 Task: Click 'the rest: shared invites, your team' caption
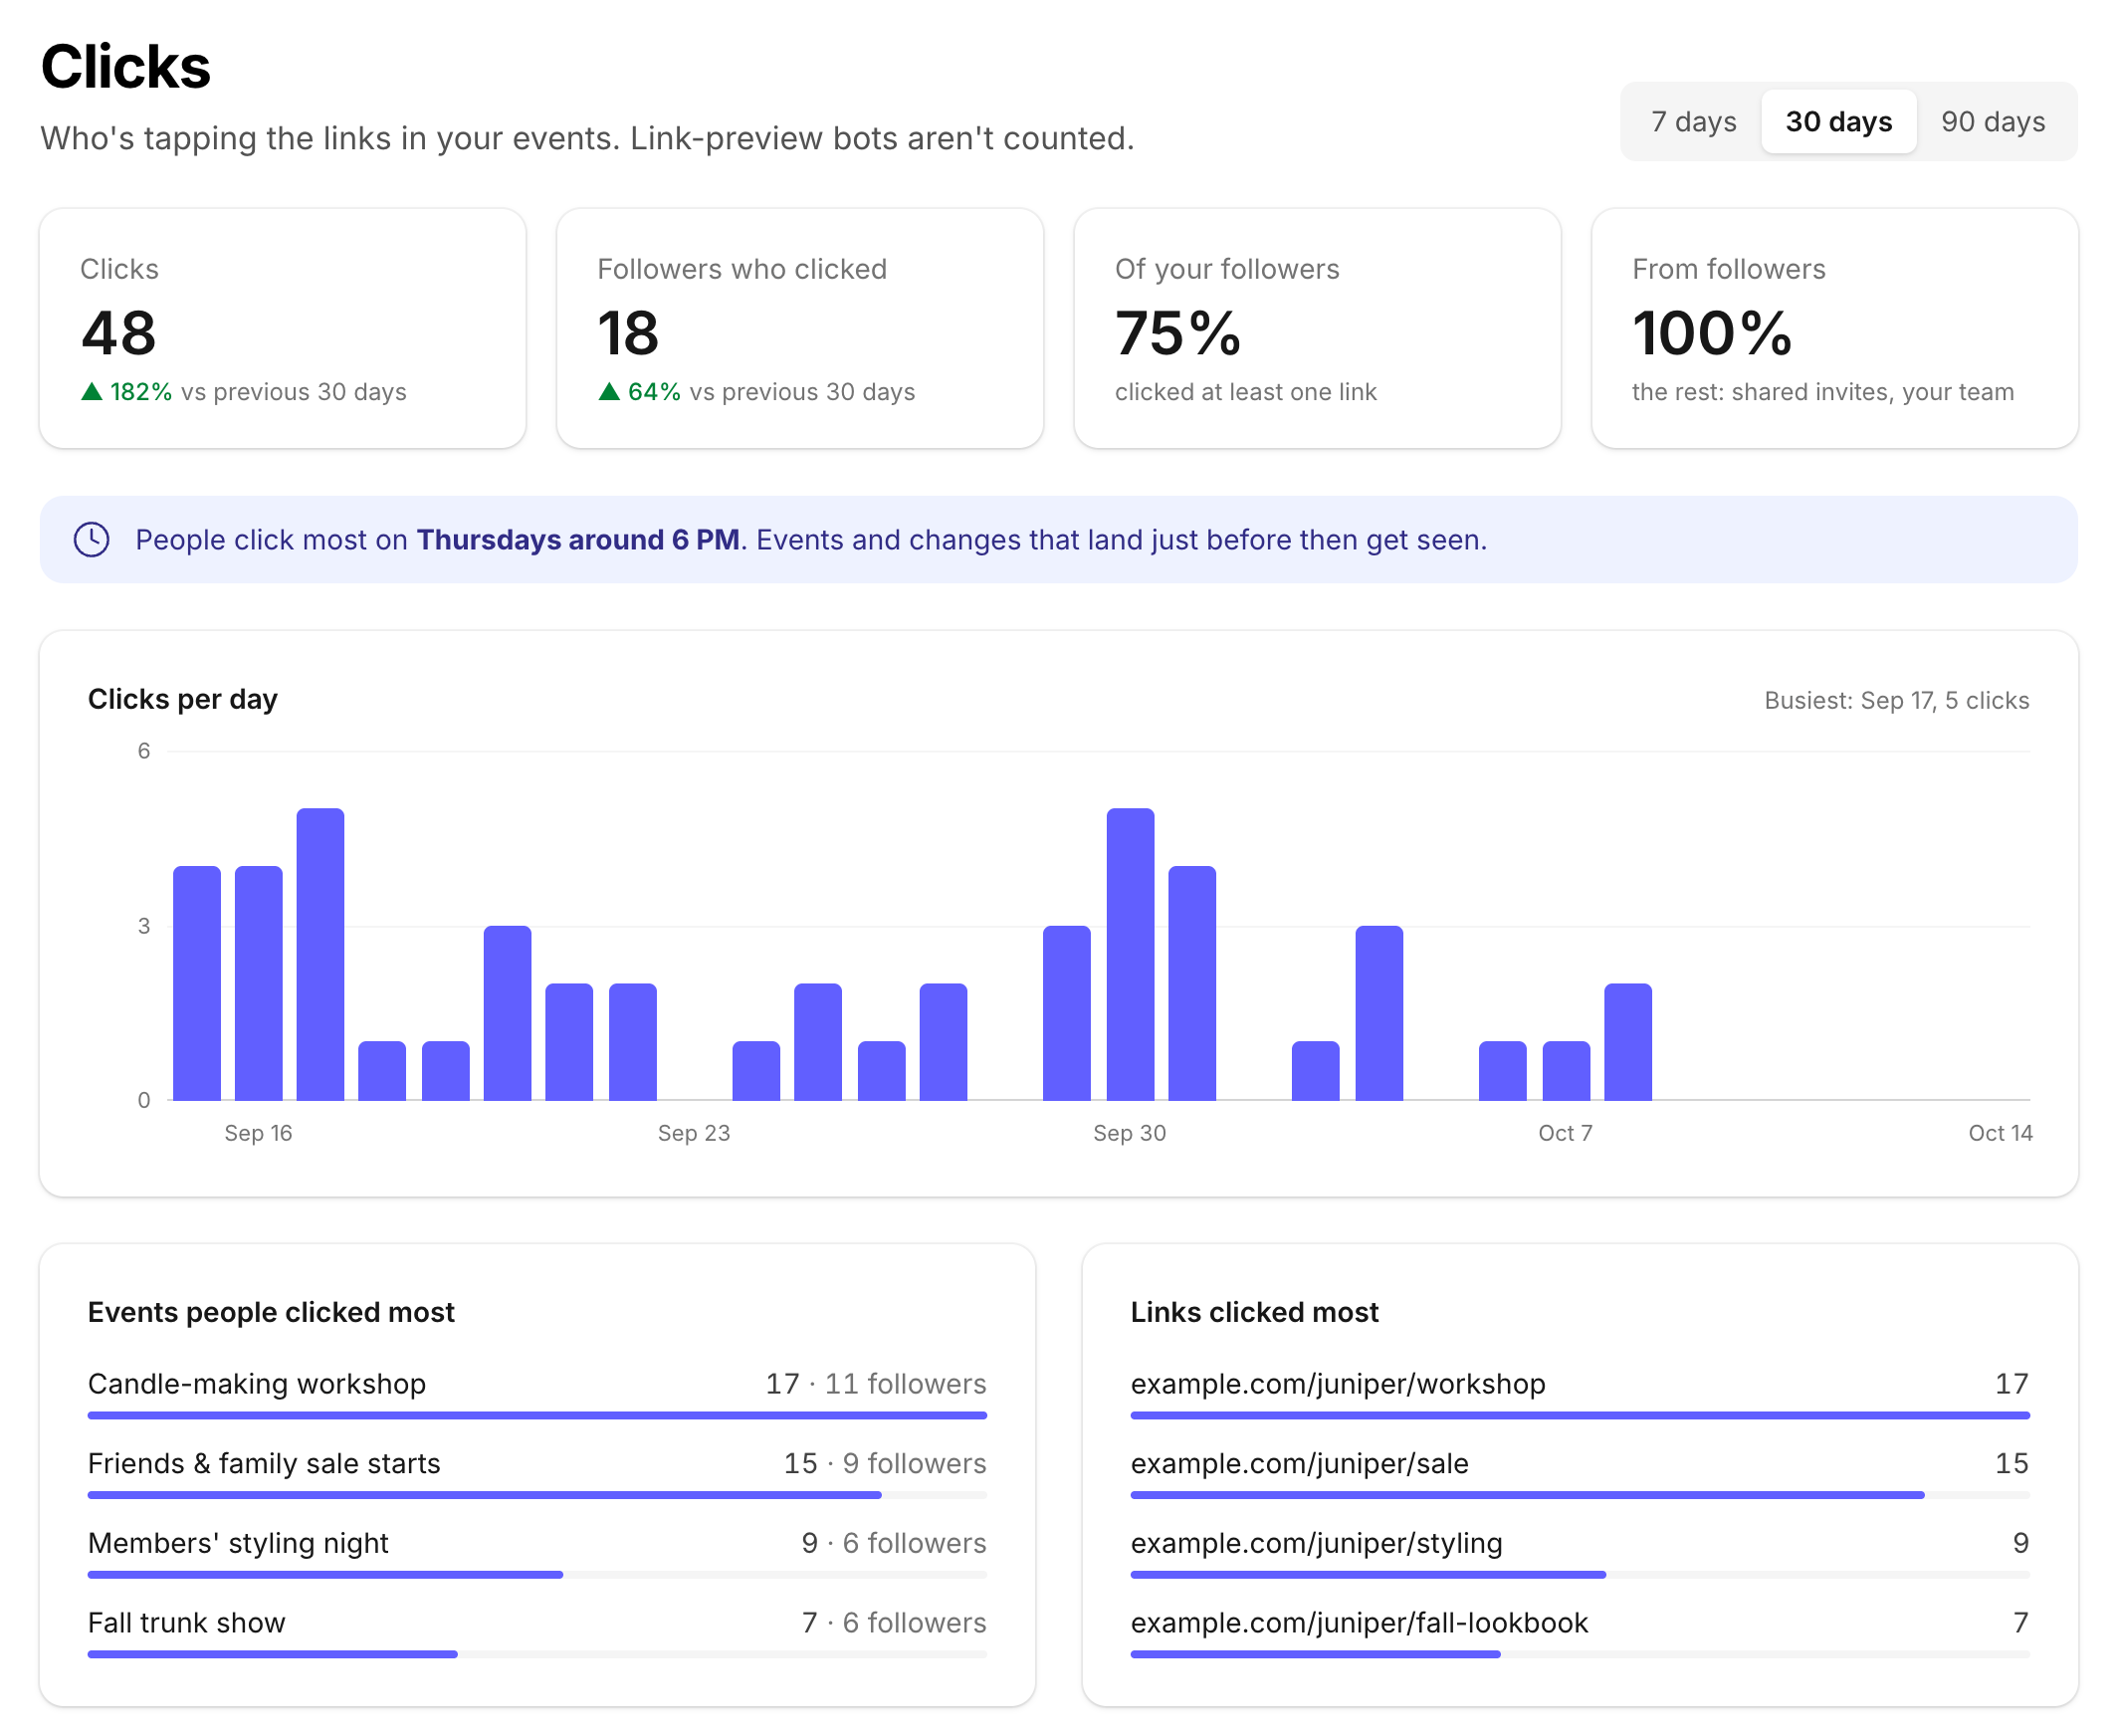point(1822,392)
